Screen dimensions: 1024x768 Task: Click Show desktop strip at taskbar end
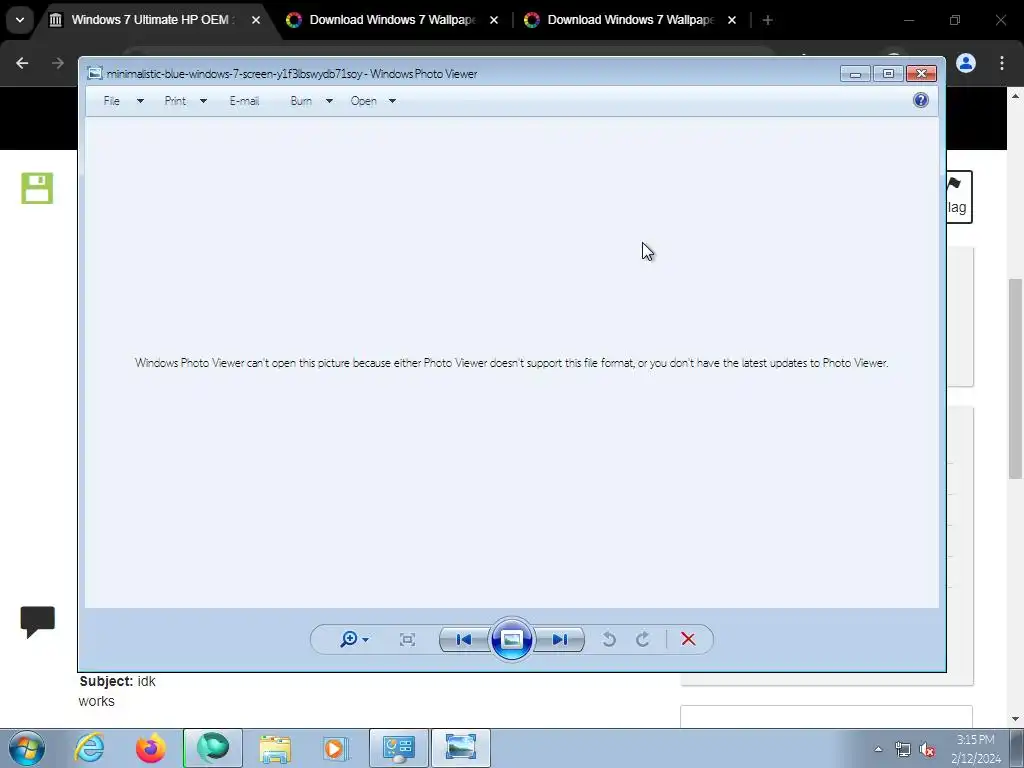coord(1017,748)
